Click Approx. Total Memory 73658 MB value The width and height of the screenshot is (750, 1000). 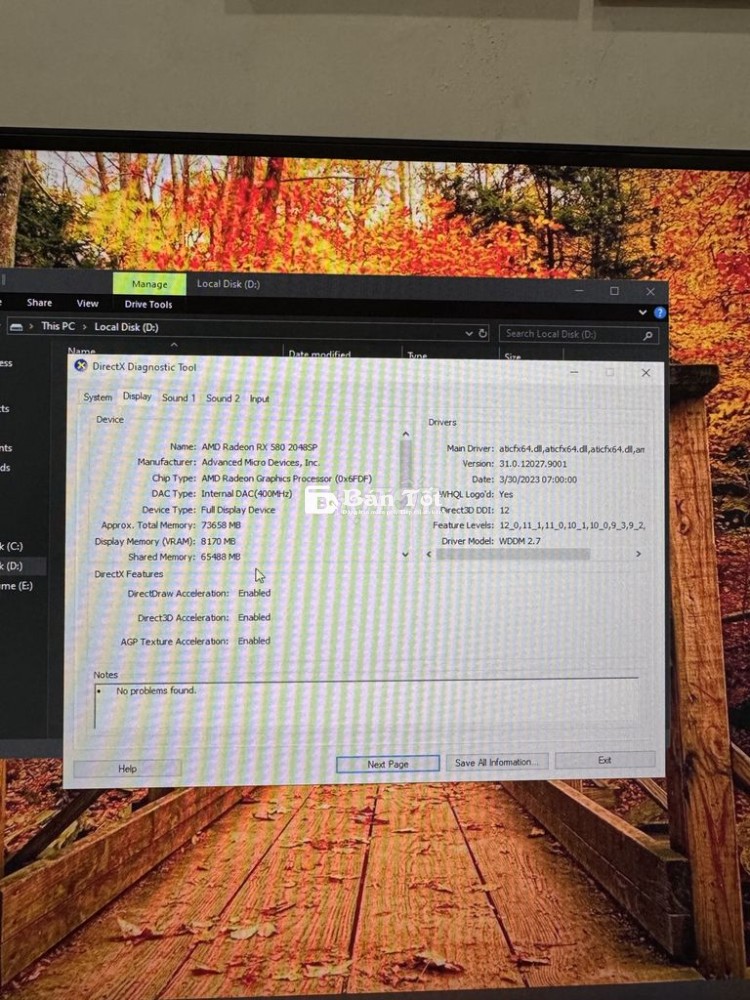tap(221, 525)
